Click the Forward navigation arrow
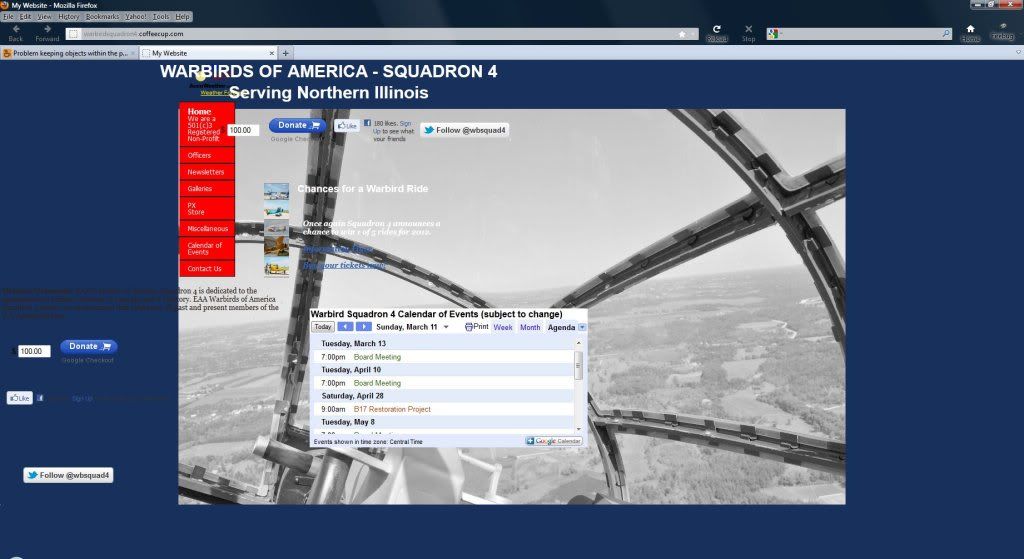This screenshot has height=559, width=1024. pyautogui.click(x=47, y=29)
